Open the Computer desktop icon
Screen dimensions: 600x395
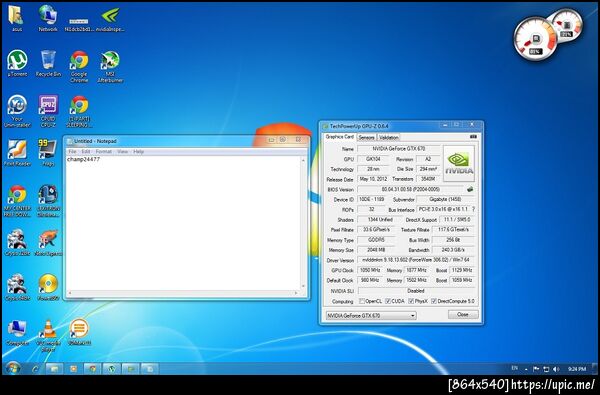tap(17, 332)
